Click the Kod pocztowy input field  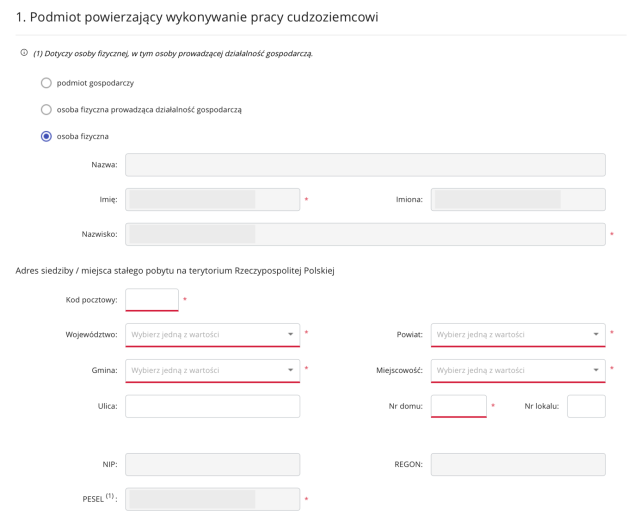click(x=152, y=300)
